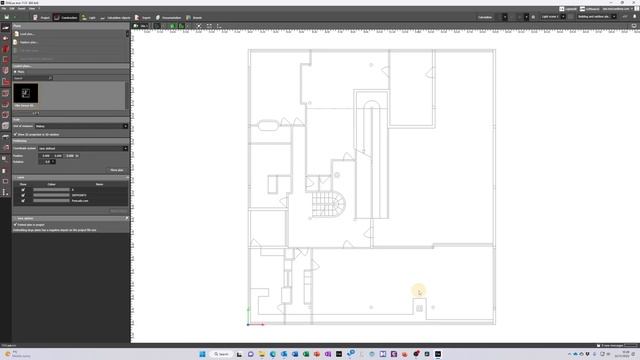Click the calculator icon beside the Calculation dropdowns
The width and height of the screenshot is (640, 360).
[533, 17]
